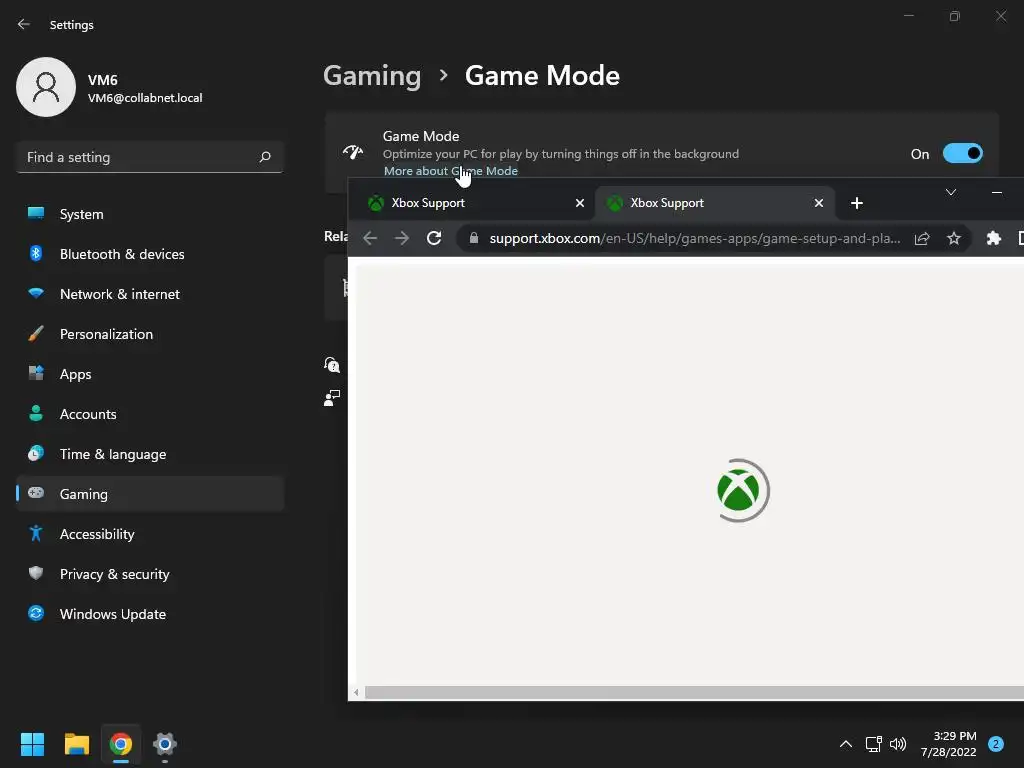Open Time & language category

click(x=150, y=454)
